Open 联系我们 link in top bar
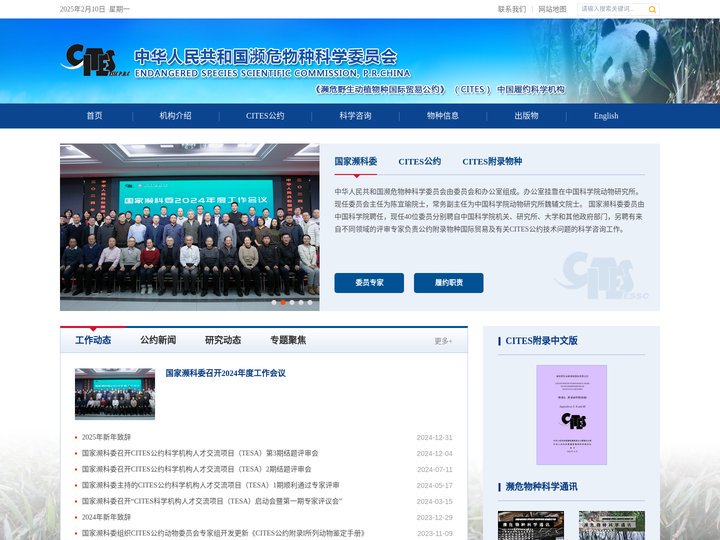This screenshot has height=540, width=720. coord(512,9)
